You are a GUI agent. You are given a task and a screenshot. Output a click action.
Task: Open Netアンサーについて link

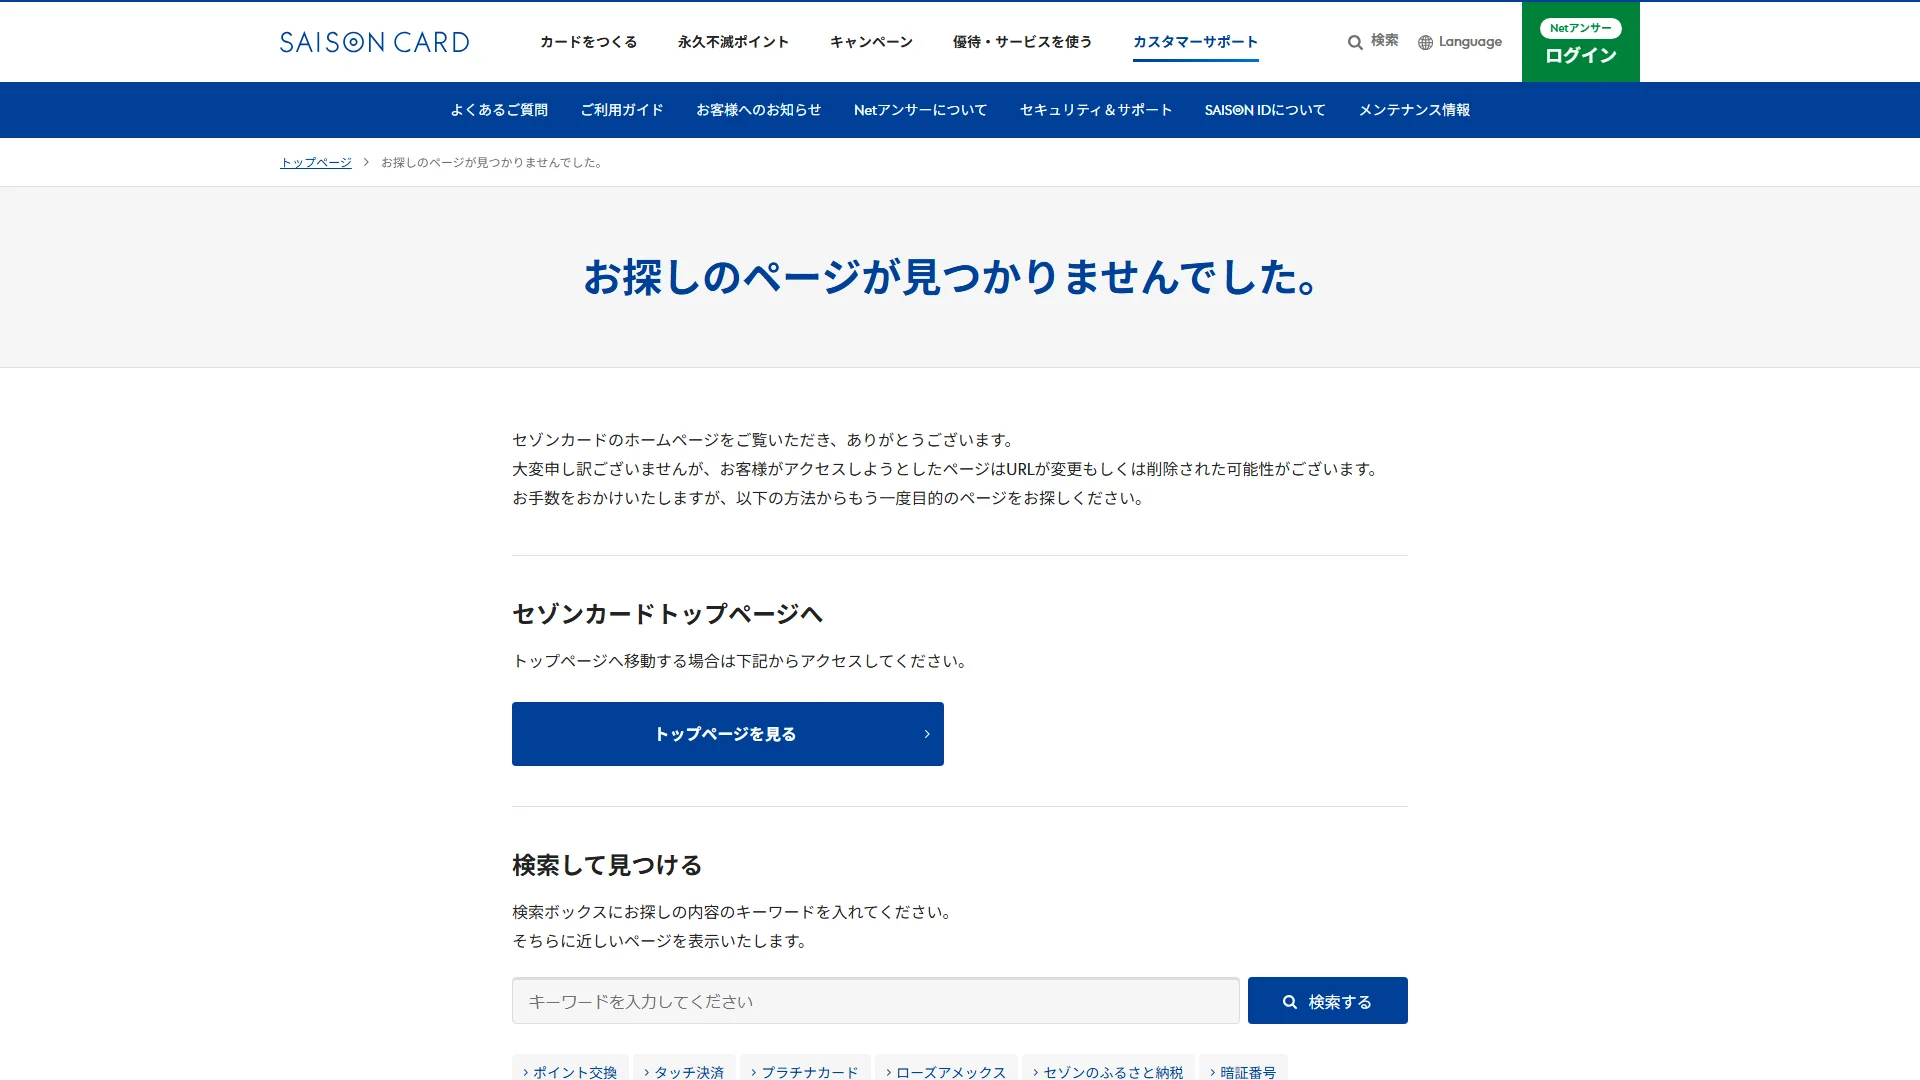[920, 110]
